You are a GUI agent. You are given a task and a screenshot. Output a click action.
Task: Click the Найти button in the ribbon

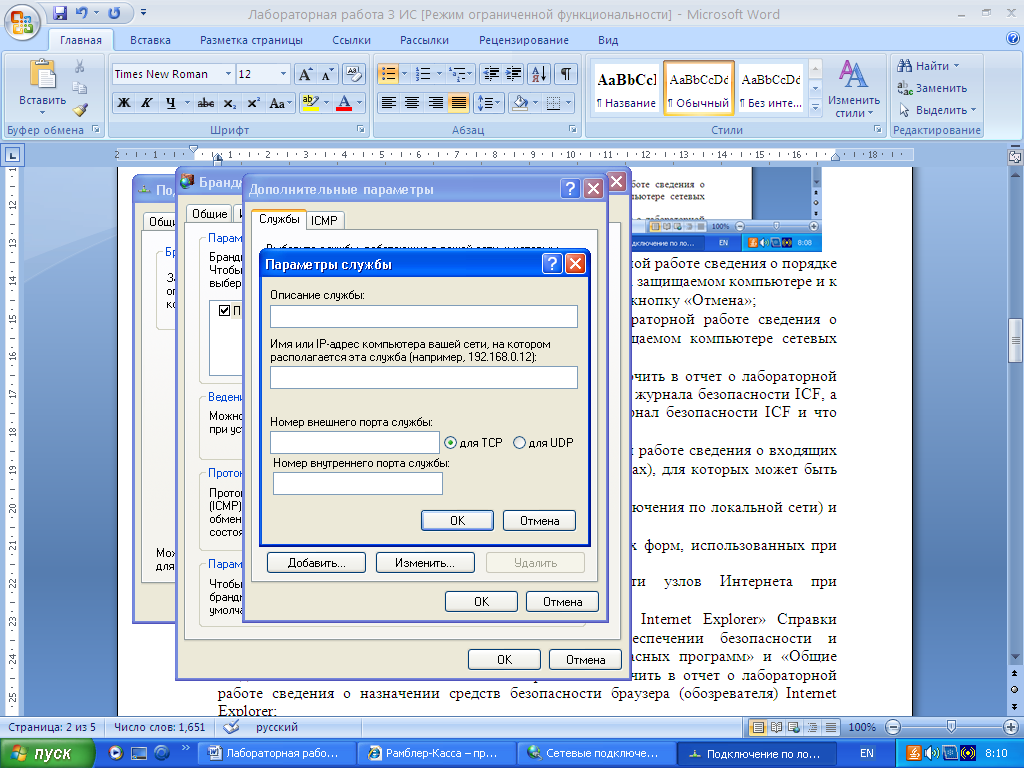tap(928, 65)
